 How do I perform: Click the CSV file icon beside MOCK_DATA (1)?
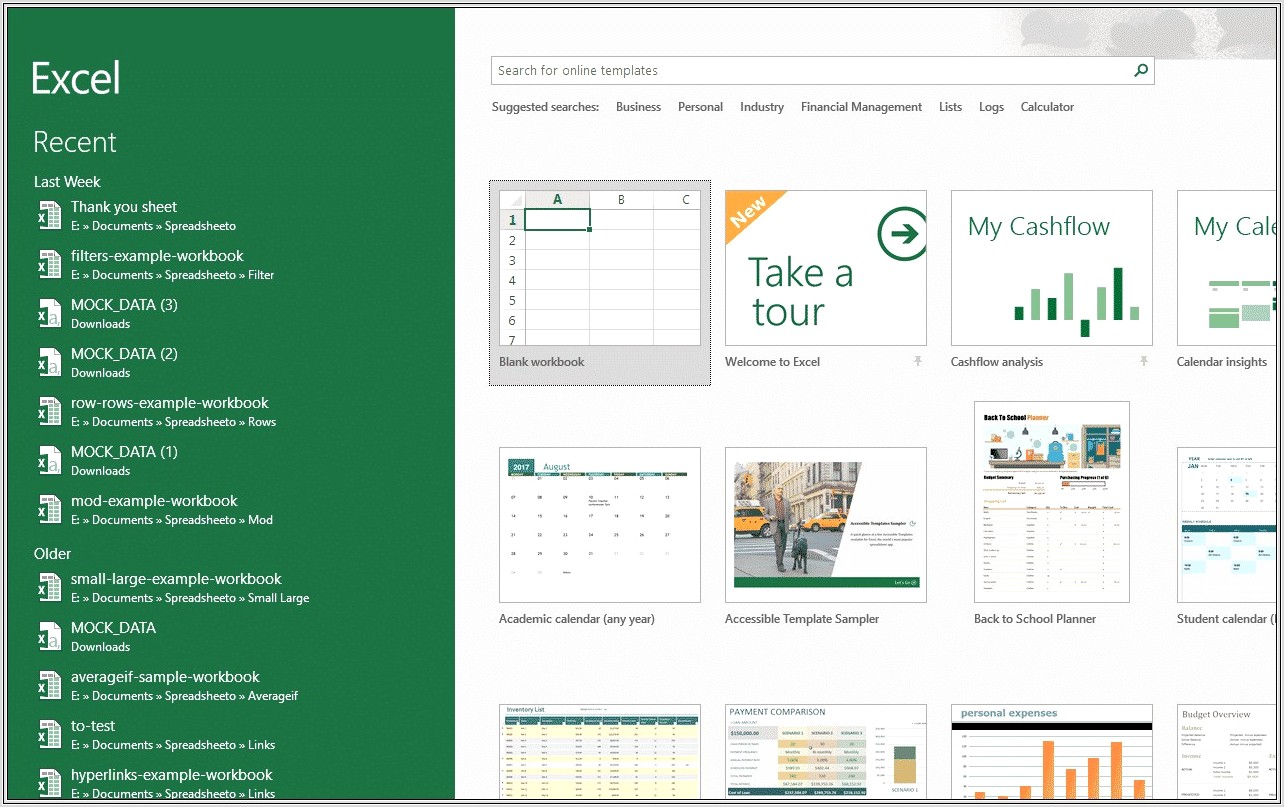click(49, 460)
